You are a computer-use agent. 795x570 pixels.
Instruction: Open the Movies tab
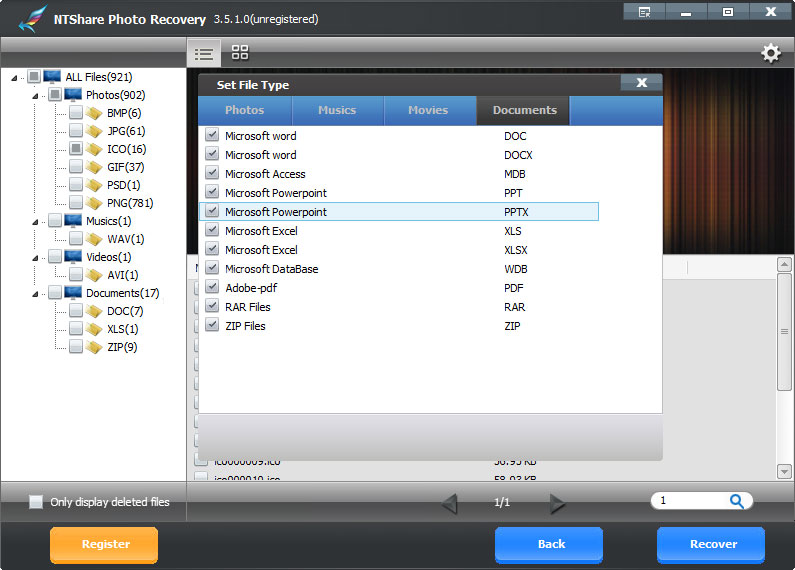[429, 111]
